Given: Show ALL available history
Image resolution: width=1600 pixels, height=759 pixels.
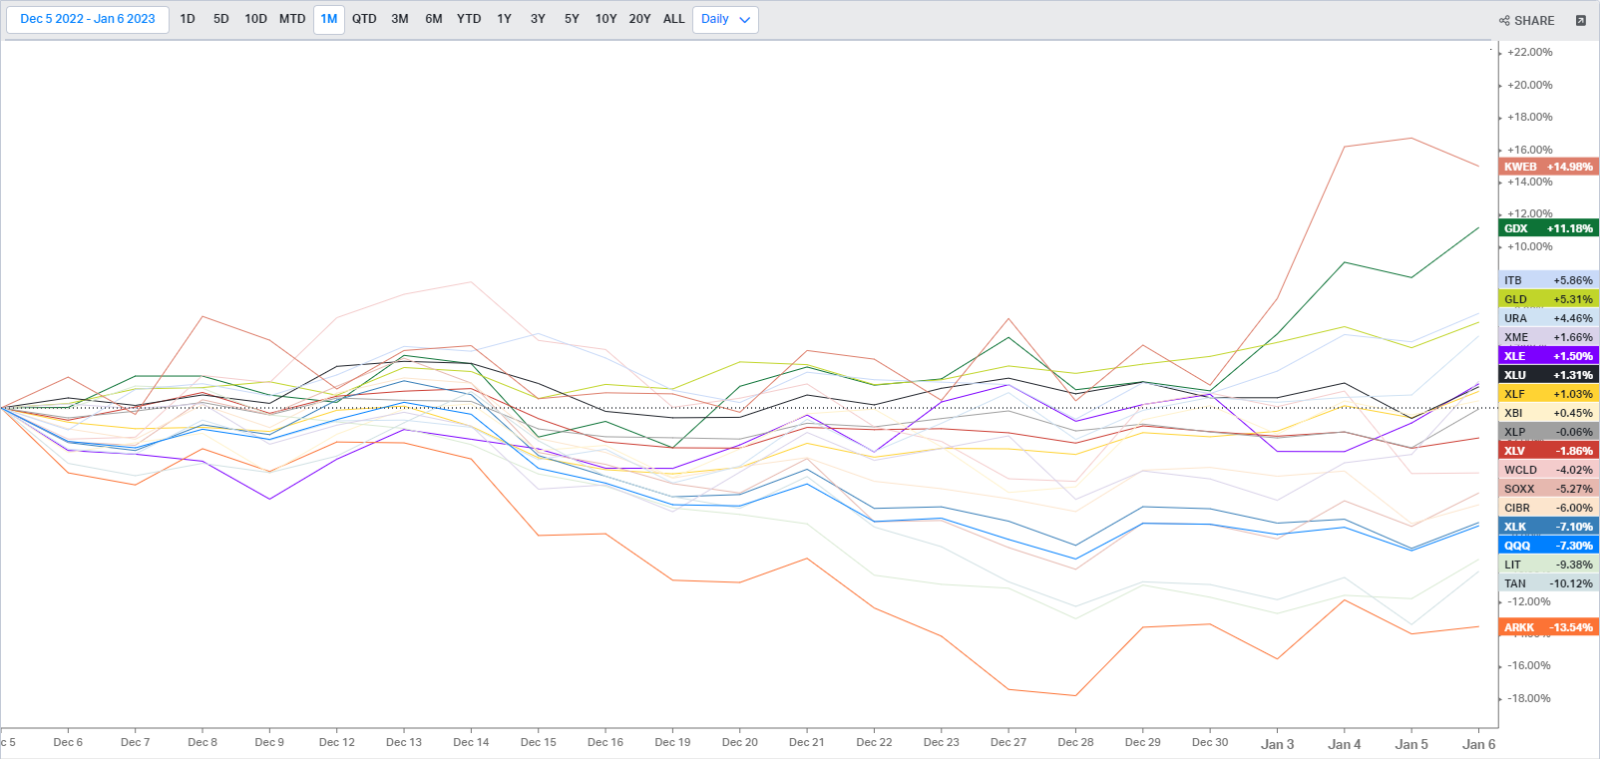Looking at the screenshot, I should [x=674, y=19].
